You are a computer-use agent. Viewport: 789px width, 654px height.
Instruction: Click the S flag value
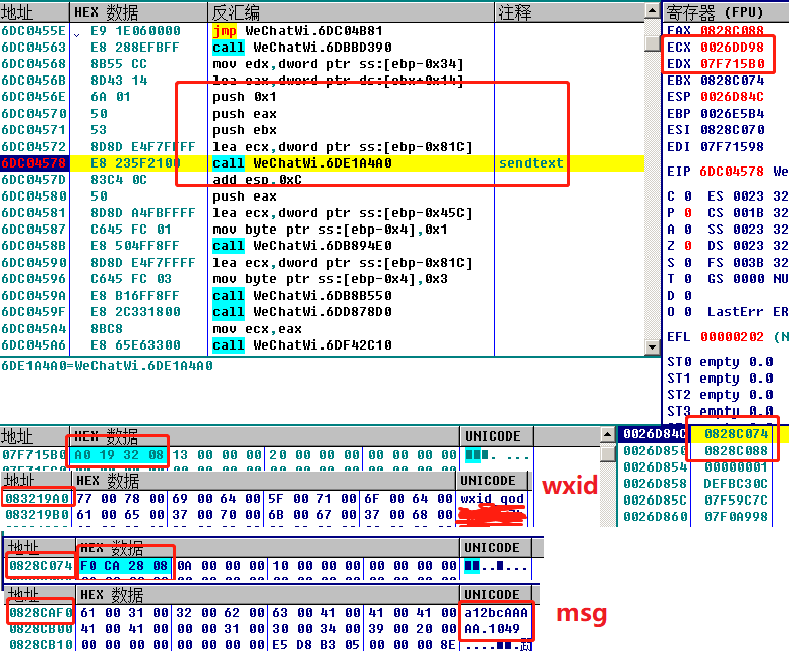[688, 263]
